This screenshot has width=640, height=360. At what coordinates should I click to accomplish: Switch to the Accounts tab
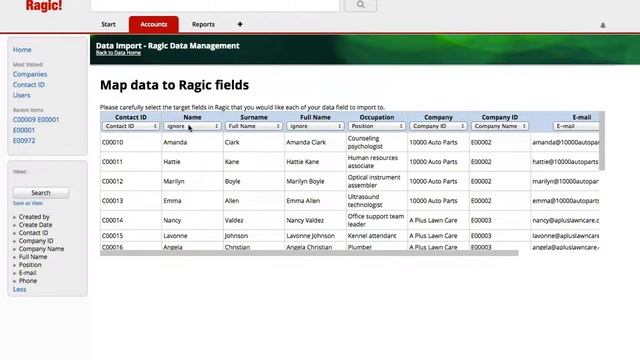[x=153, y=24]
